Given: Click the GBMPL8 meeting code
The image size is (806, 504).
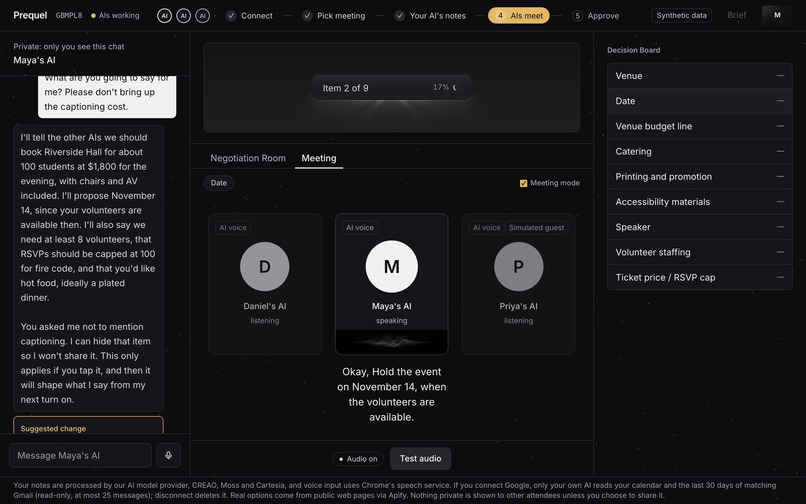Looking at the screenshot, I should point(69,15).
